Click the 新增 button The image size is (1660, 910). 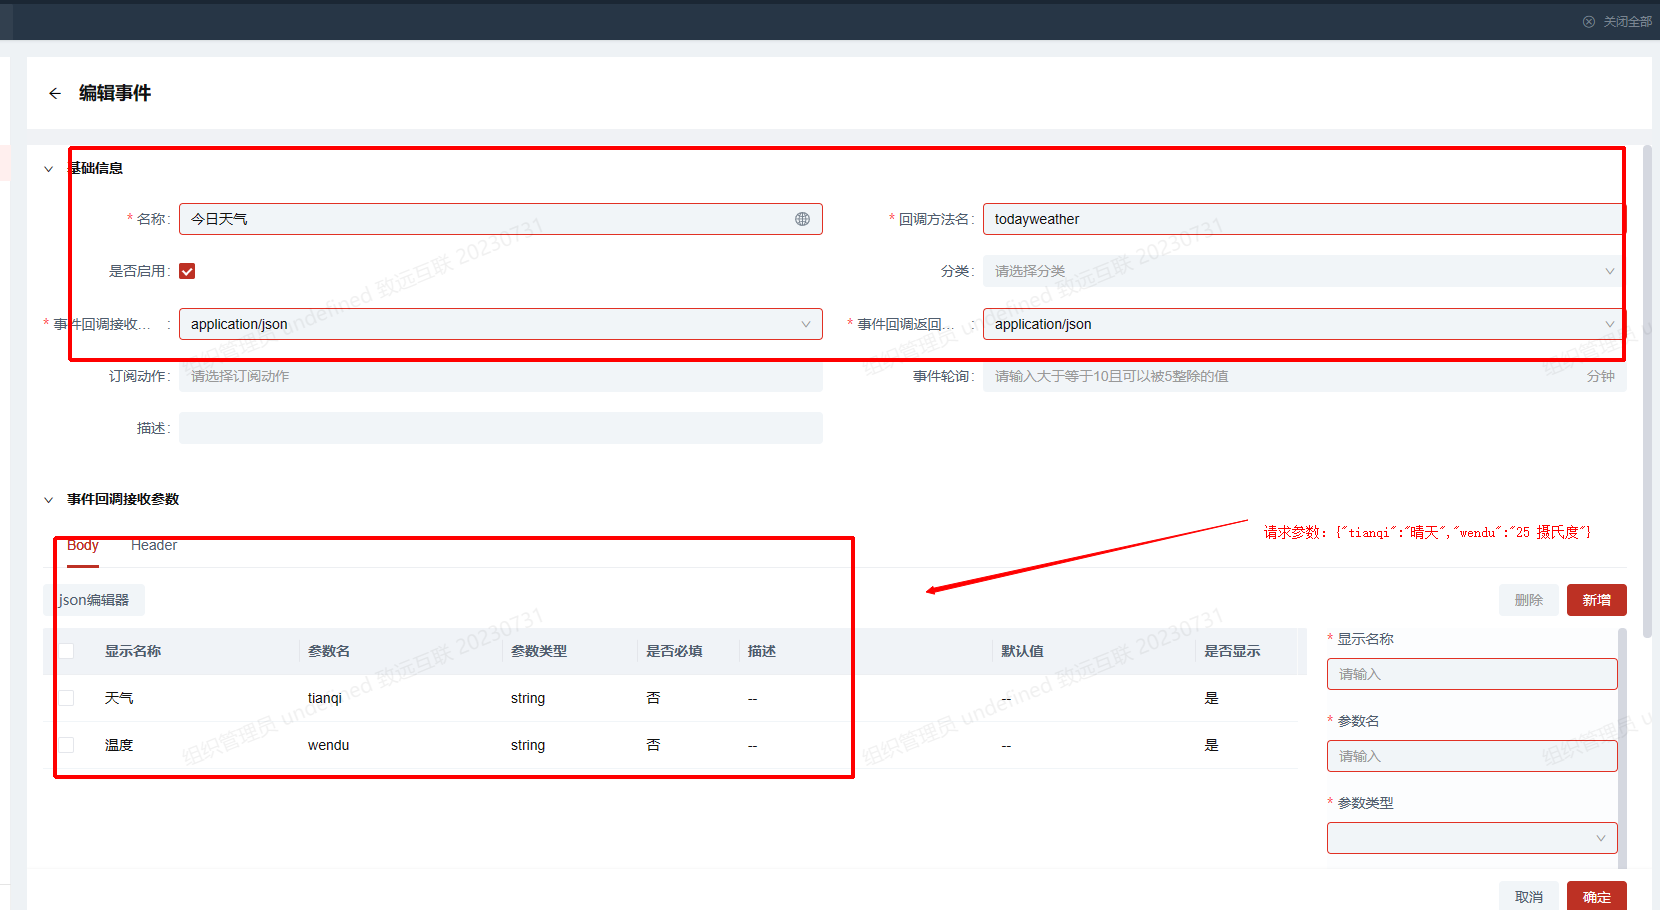pos(1596,600)
